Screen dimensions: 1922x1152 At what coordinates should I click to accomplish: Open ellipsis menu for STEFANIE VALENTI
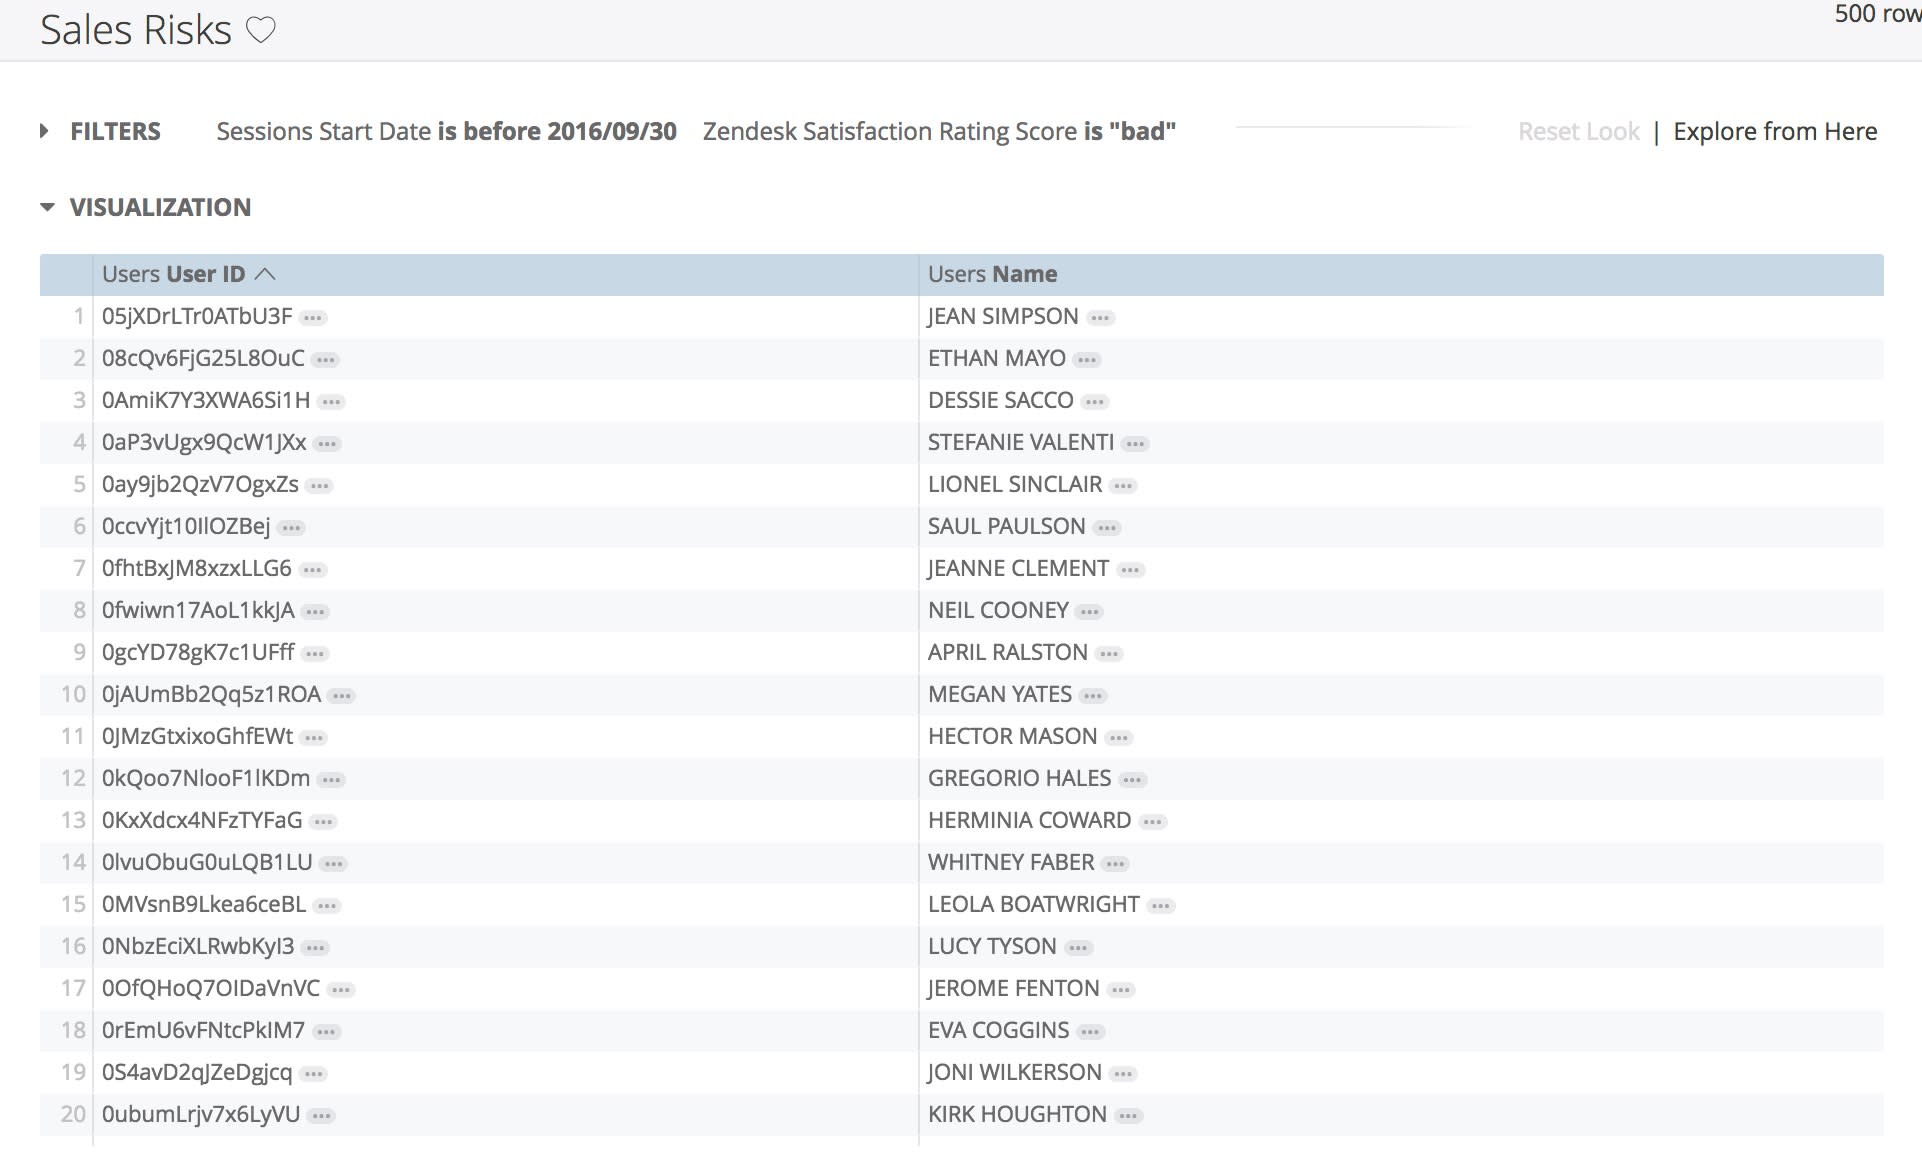click(1135, 444)
